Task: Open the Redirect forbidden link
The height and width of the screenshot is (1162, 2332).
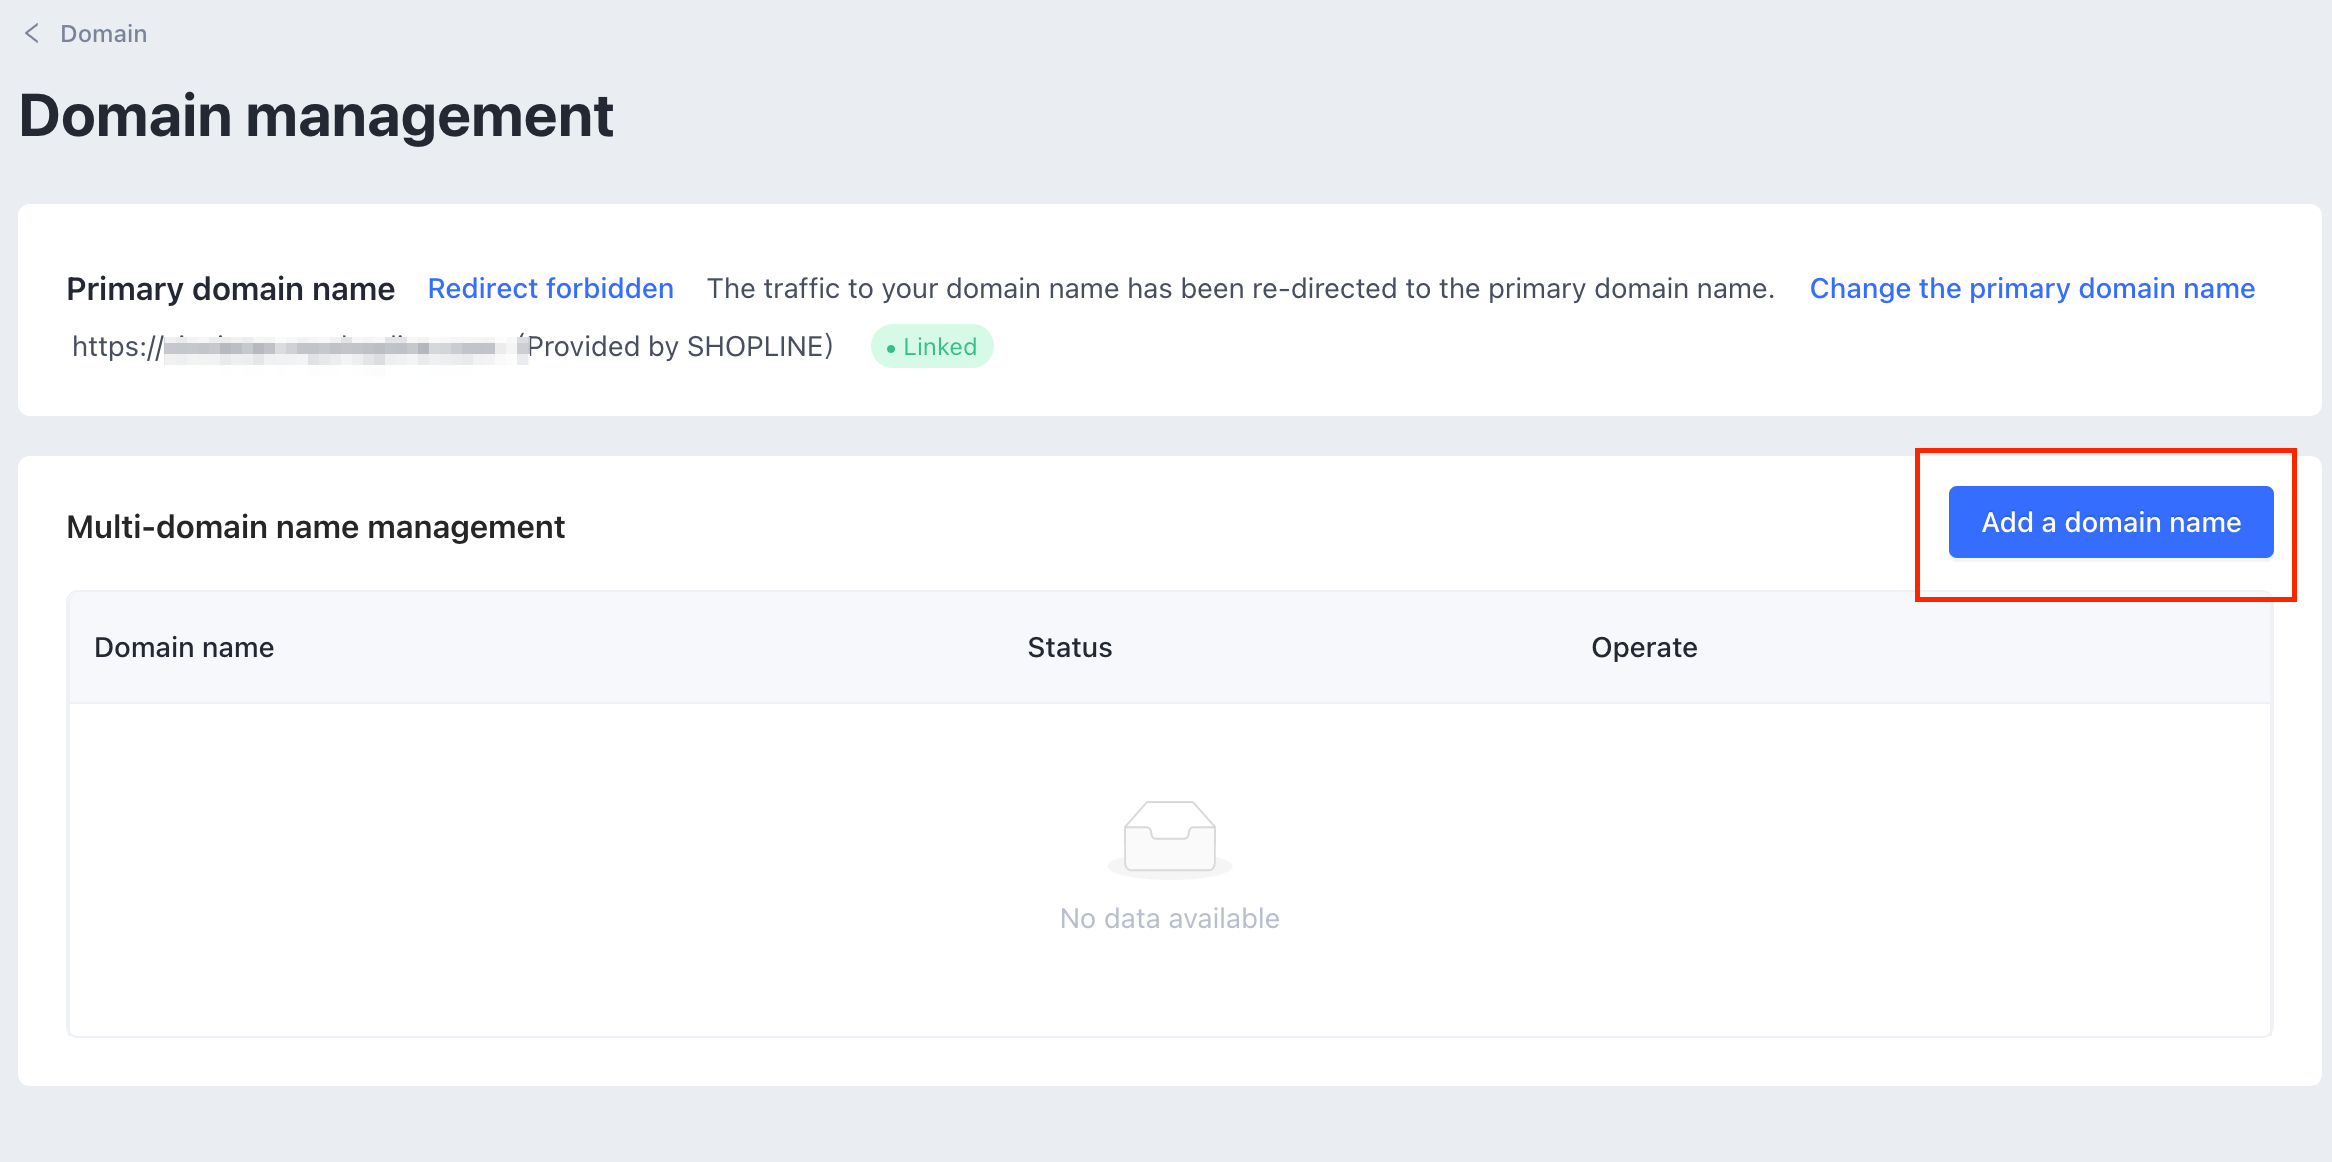Action: click(x=550, y=289)
